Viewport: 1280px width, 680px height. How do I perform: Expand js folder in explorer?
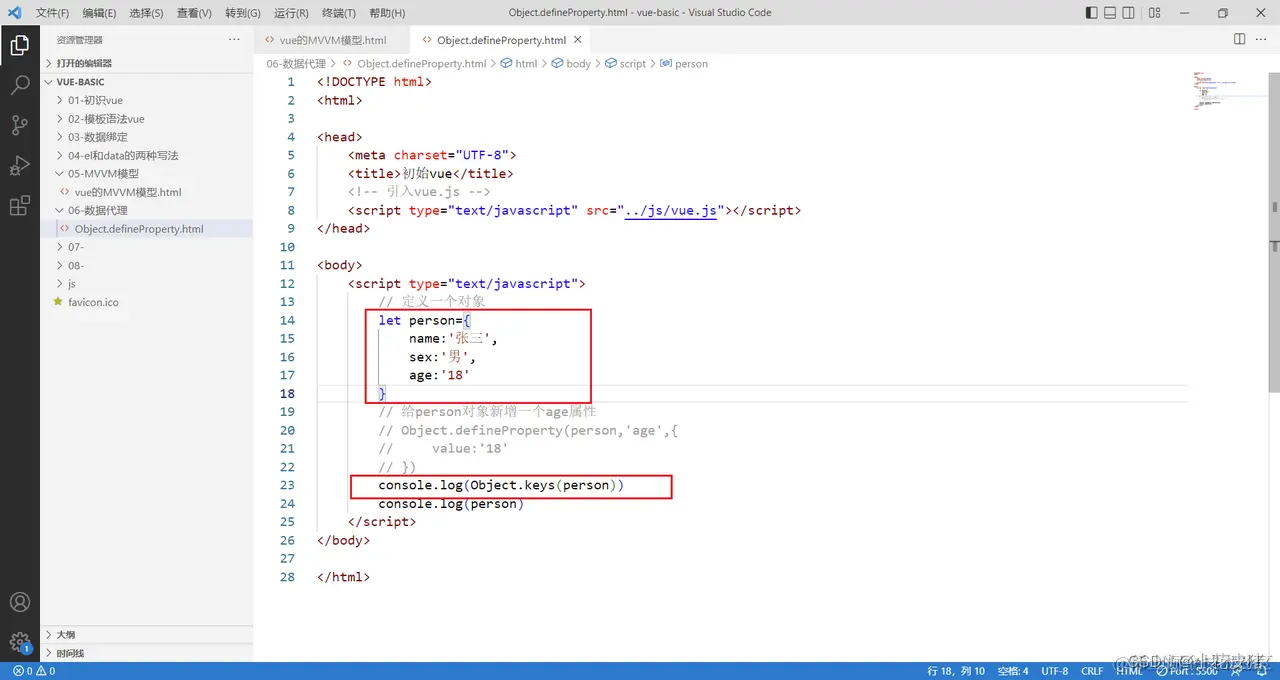pos(147,283)
